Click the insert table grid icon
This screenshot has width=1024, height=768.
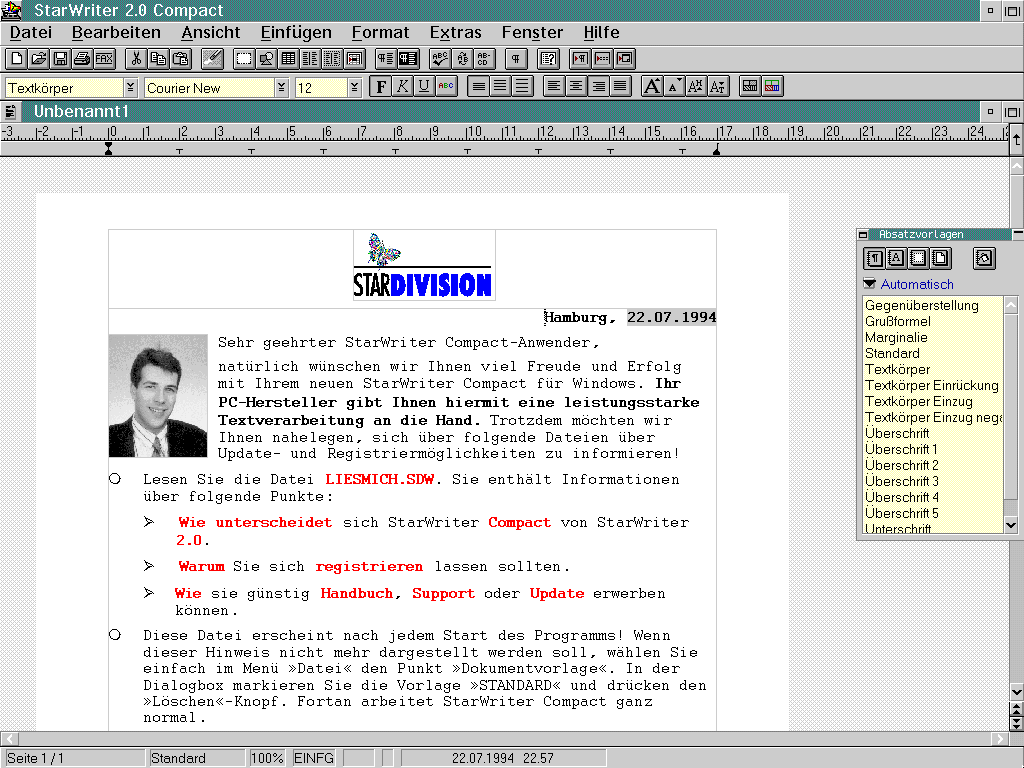[288, 59]
